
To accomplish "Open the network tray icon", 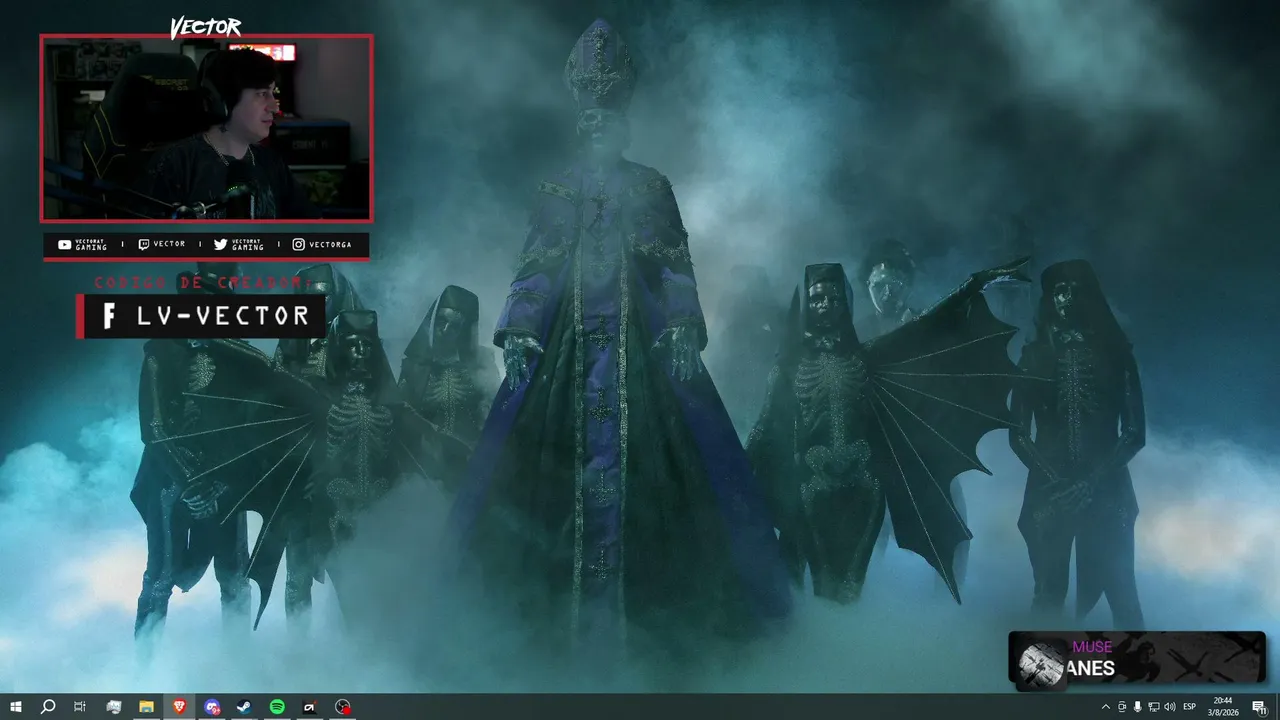I will (x=1154, y=707).
